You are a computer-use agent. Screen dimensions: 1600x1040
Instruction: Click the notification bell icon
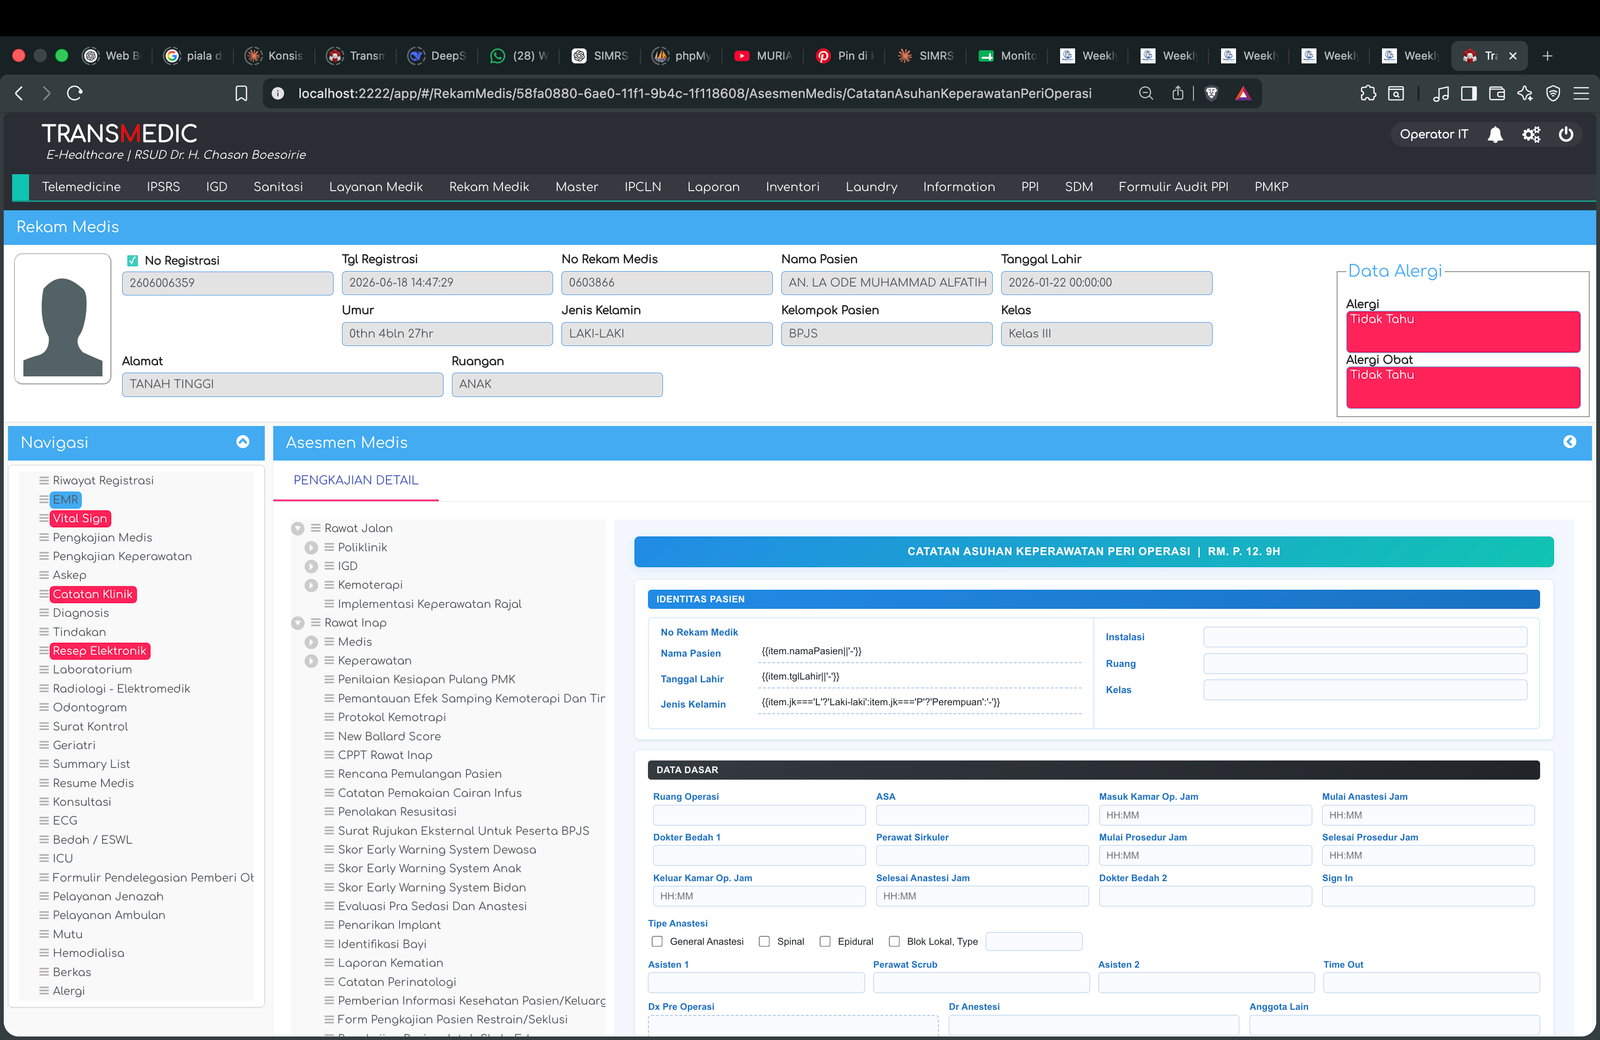[1495, 134]
